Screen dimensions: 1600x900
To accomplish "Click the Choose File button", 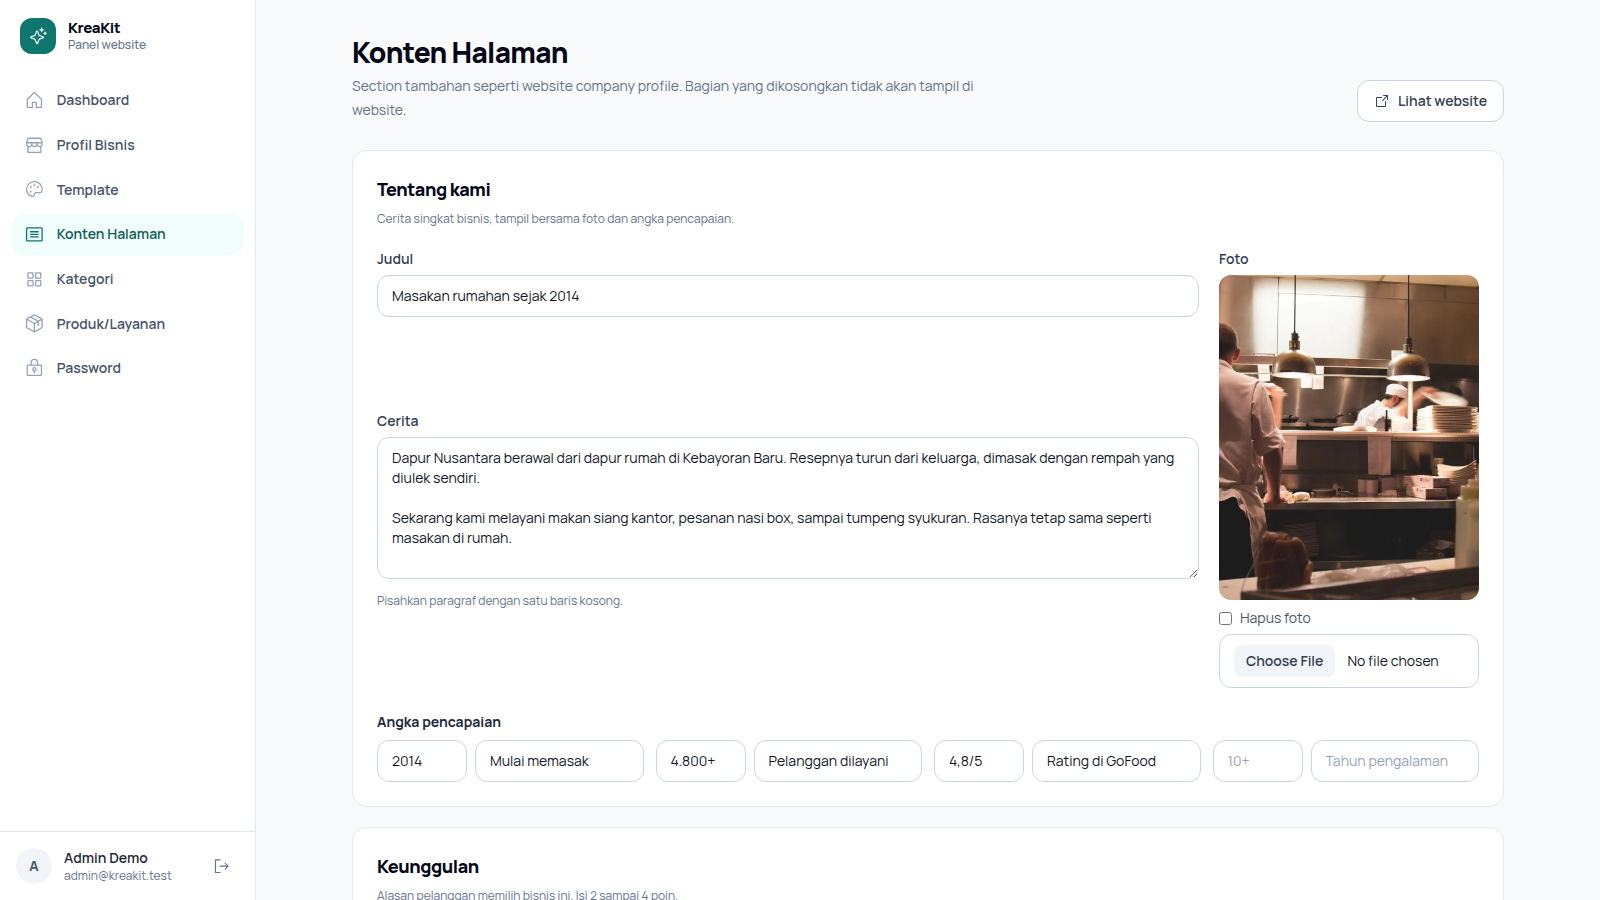I will click(1284, 661).
